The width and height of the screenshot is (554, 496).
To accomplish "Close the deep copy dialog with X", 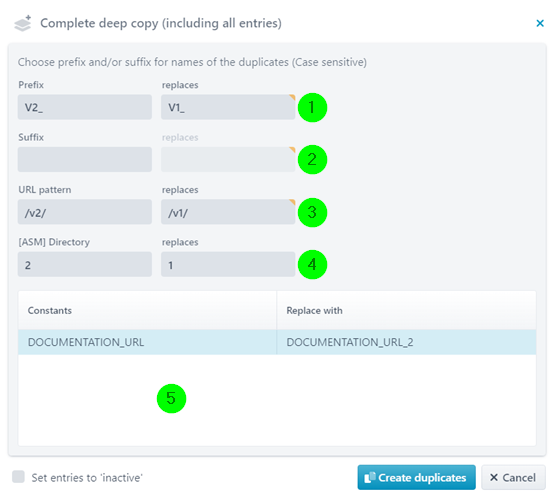I will point(540,23).
